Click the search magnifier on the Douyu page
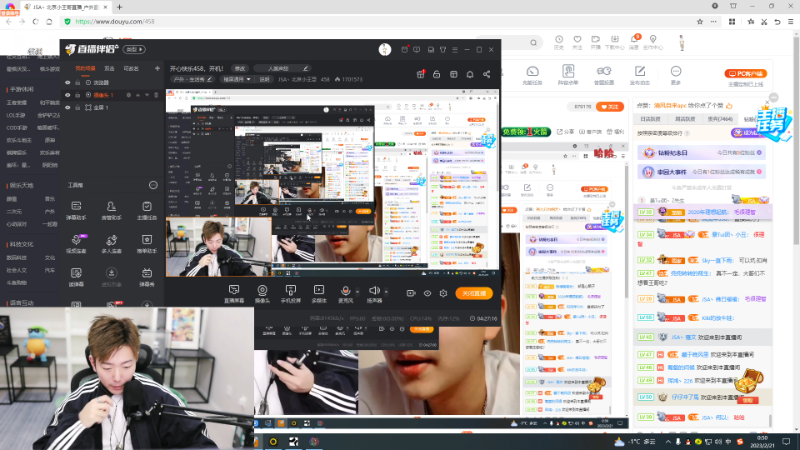The image size is (800, 450). coord(533,43)
